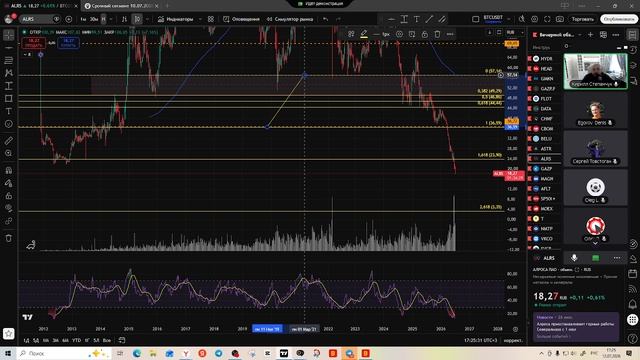This screenshot has height=360, width=640.
Task: Lock the selected drawing
Action: (x=424, y=34)
